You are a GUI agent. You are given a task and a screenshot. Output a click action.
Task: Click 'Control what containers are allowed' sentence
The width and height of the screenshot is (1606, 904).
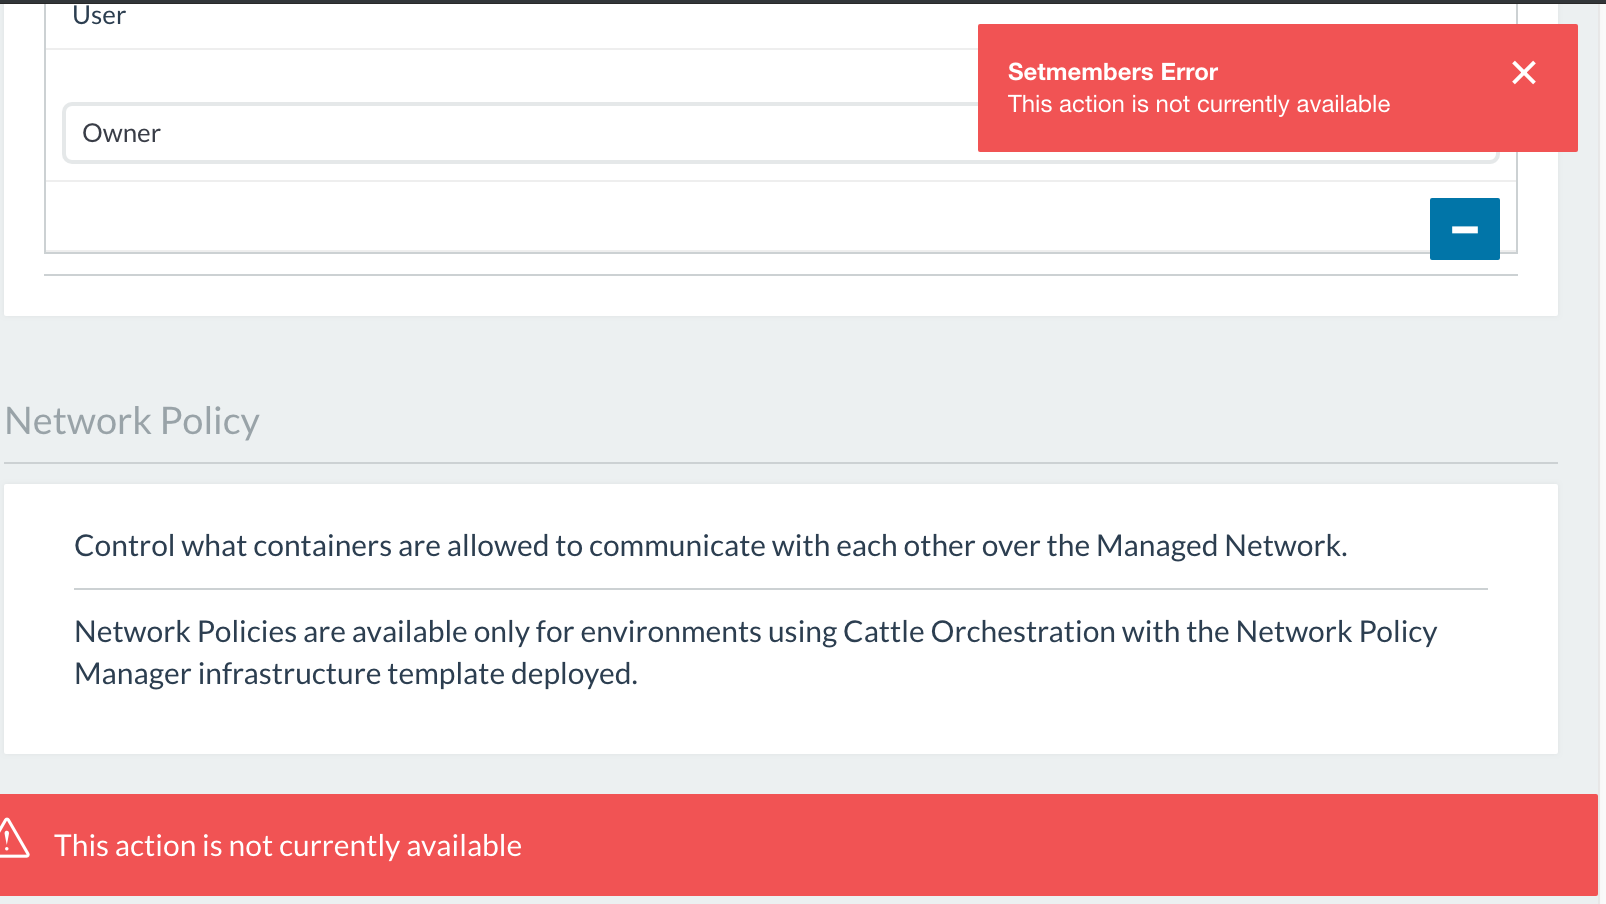click(711, 546)
